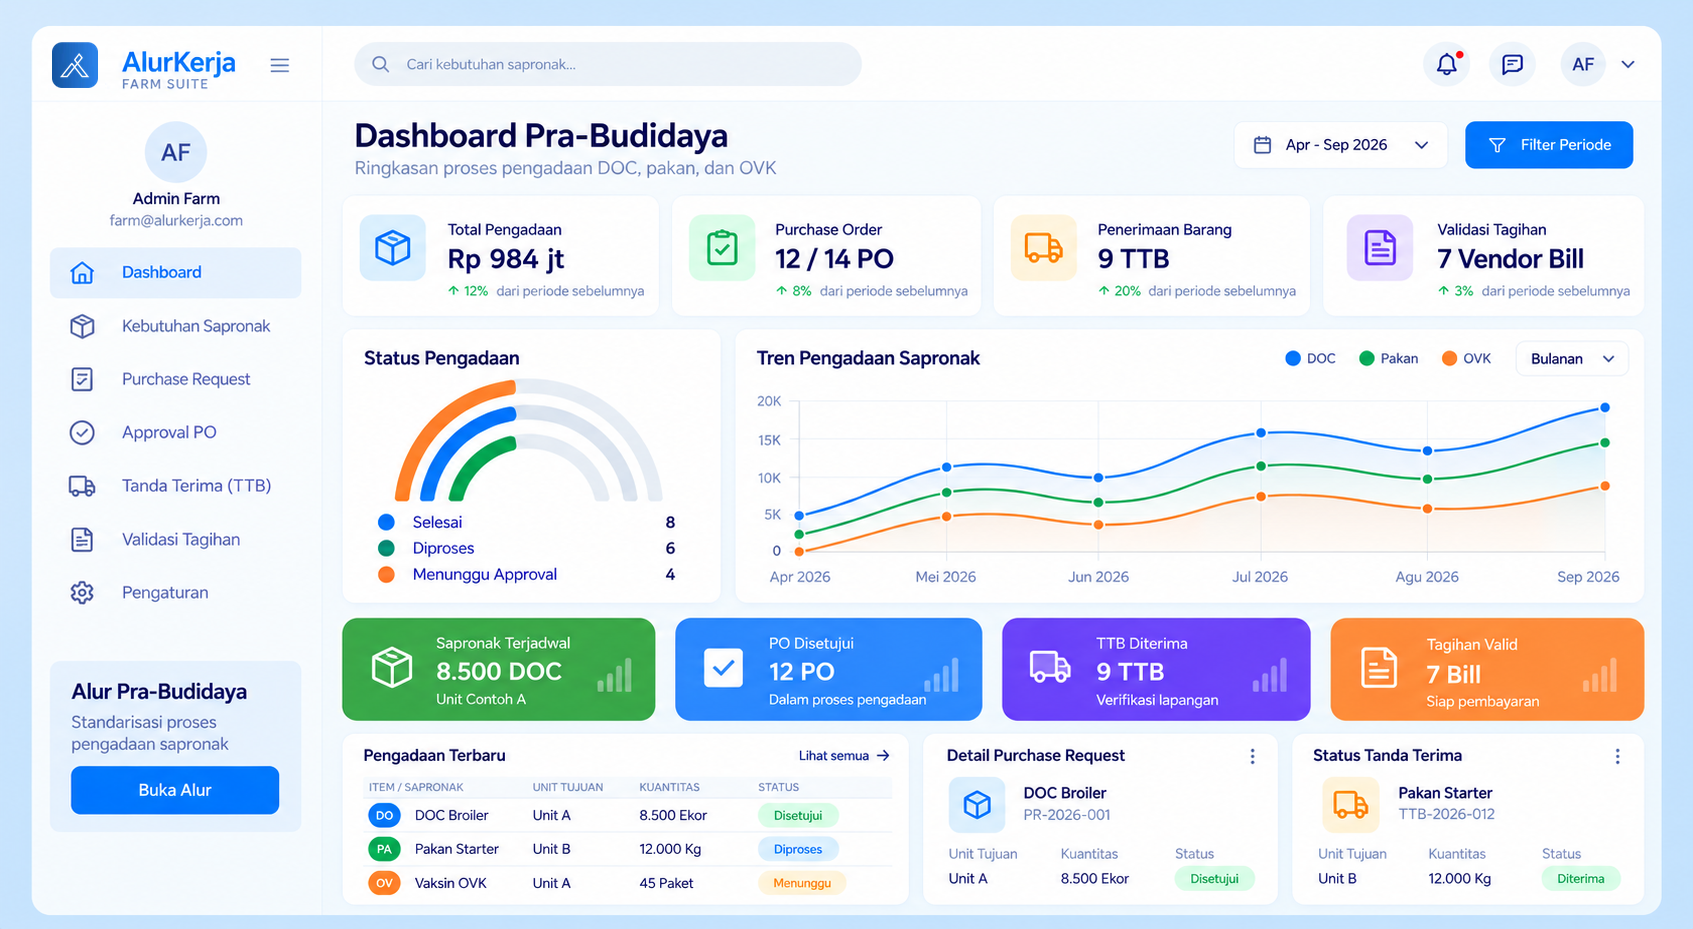
Task: Click the Buka Alur button
Action: (x=175, y=790)
